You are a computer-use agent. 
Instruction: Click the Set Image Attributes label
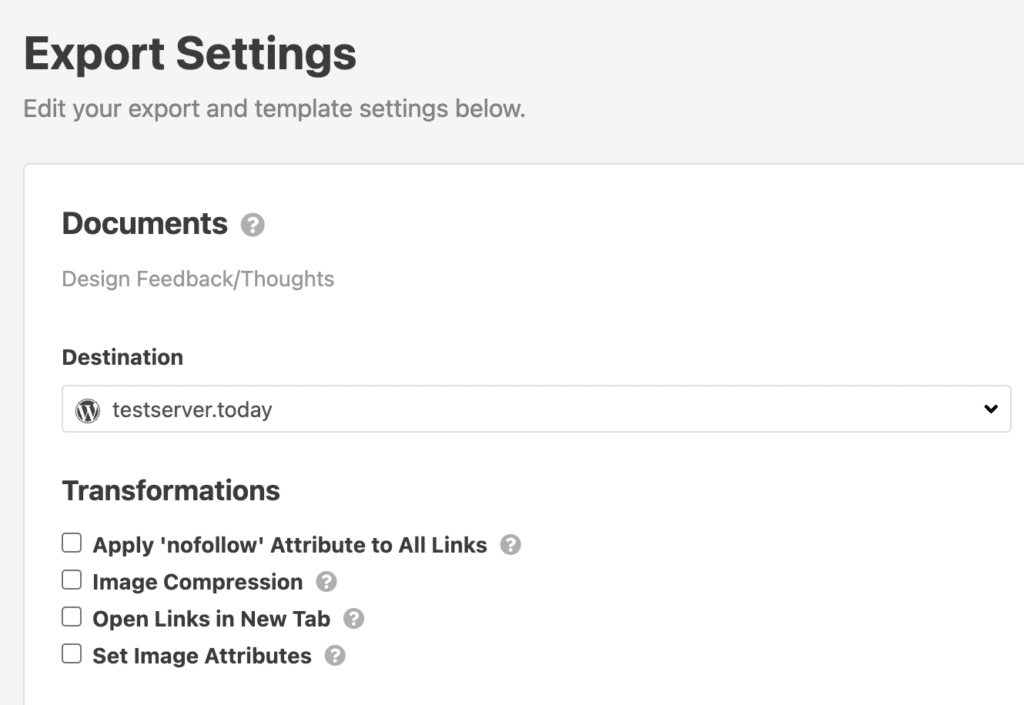coord(202,656)
